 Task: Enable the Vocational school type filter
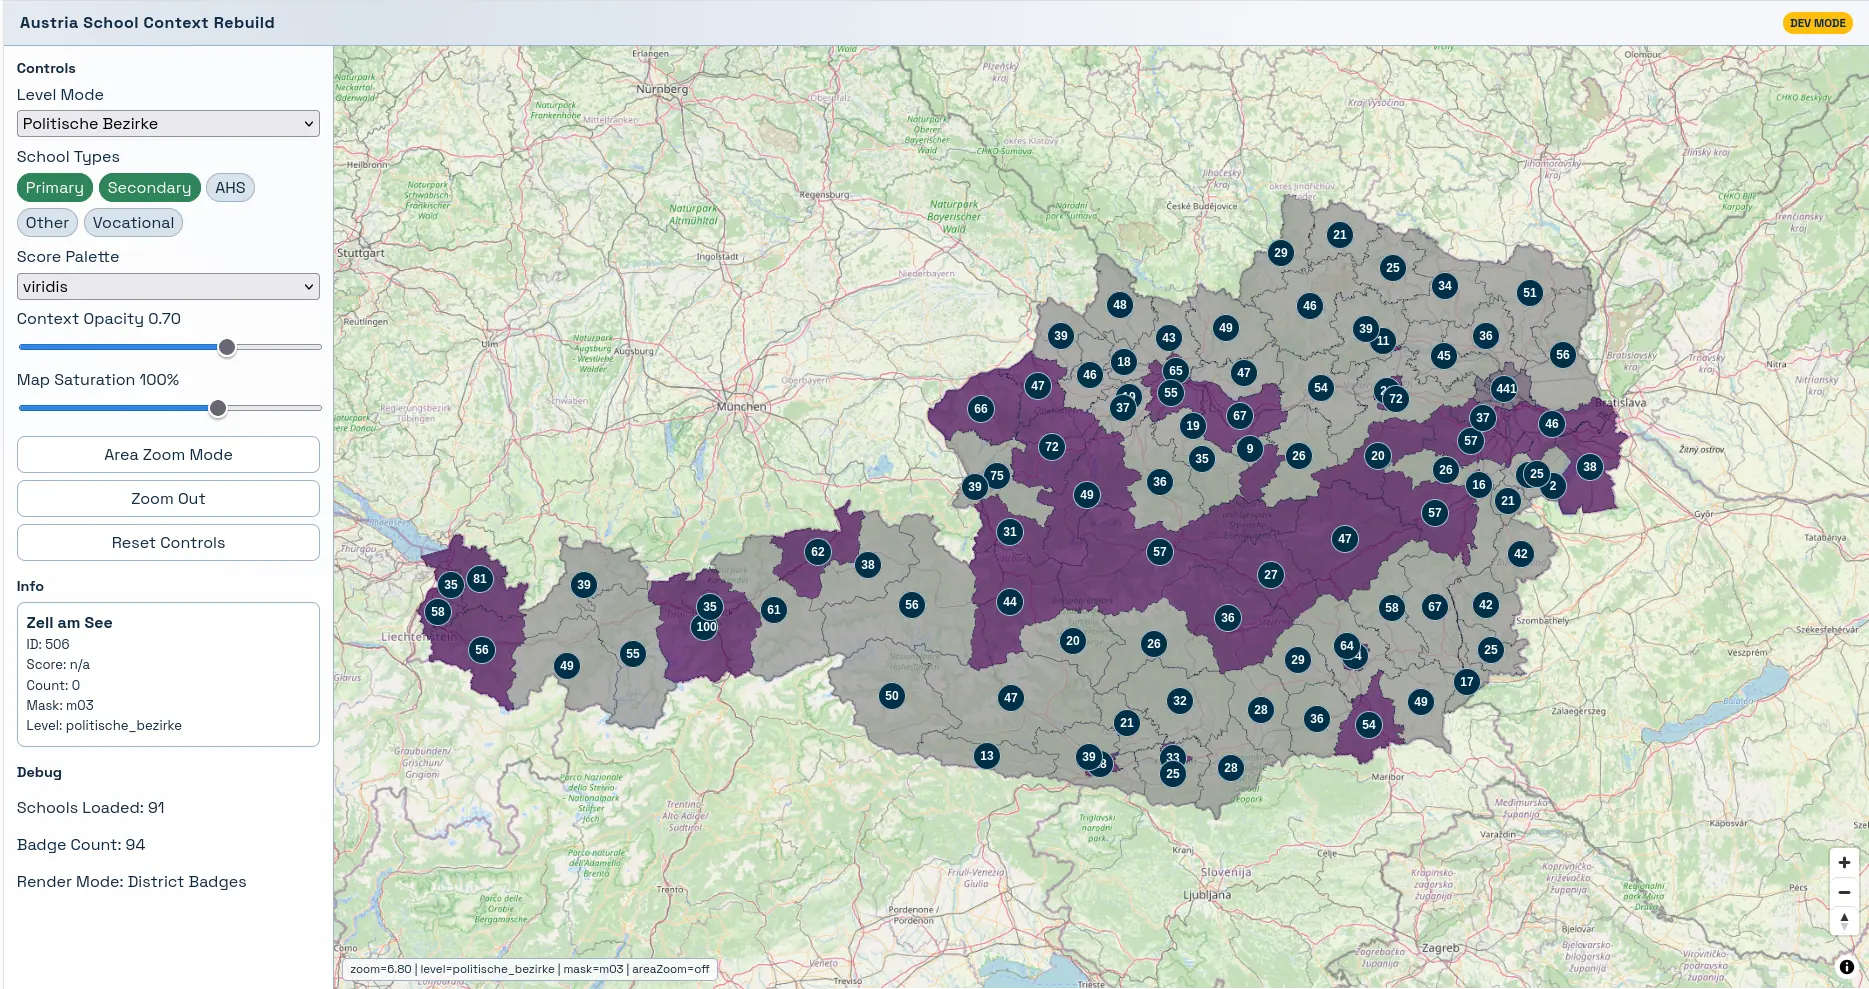[133, 222]
